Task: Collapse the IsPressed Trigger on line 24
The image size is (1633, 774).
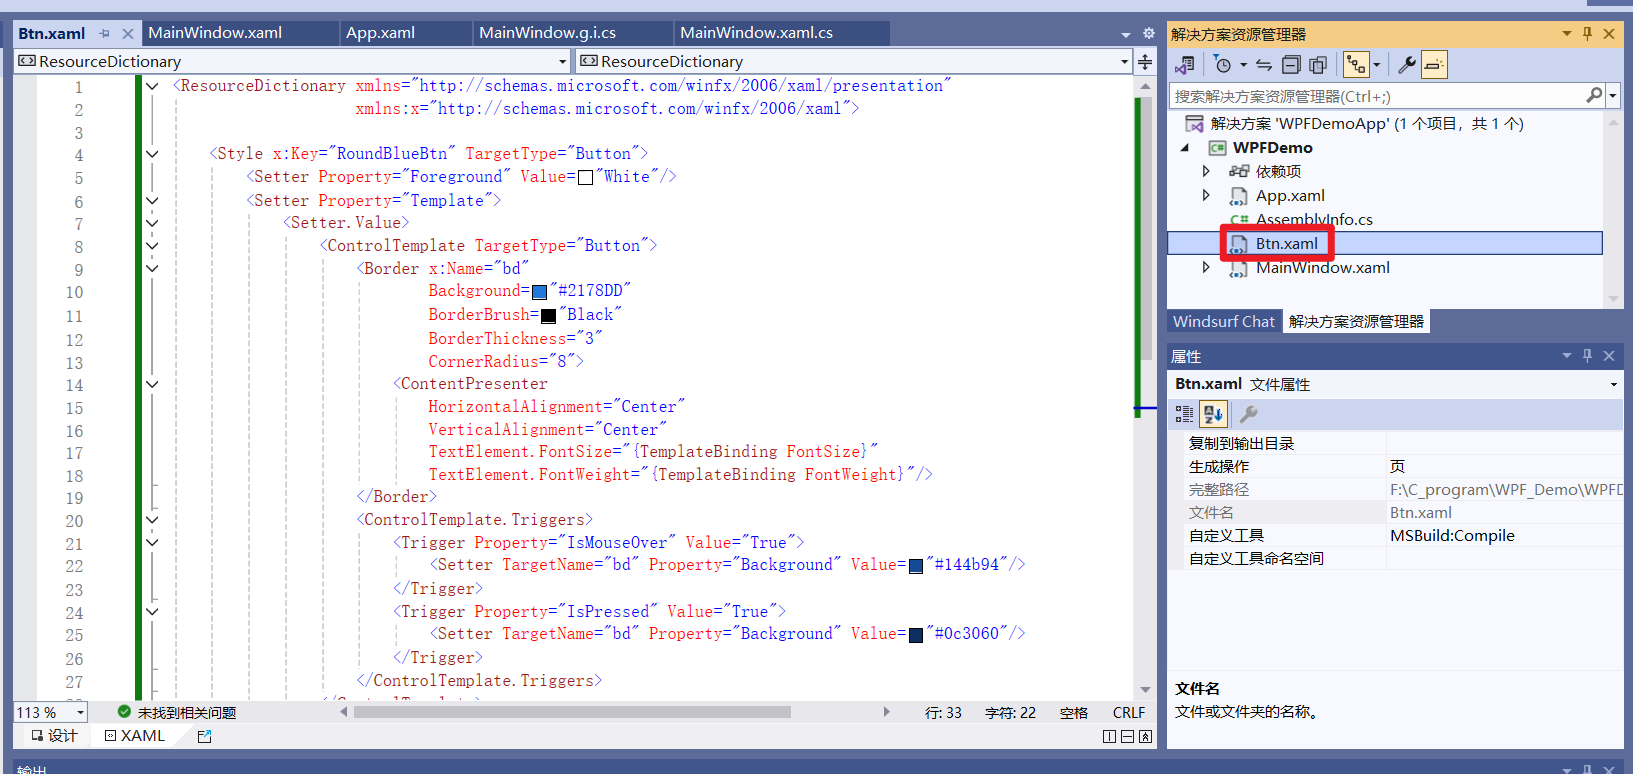Action: point(152,612)
